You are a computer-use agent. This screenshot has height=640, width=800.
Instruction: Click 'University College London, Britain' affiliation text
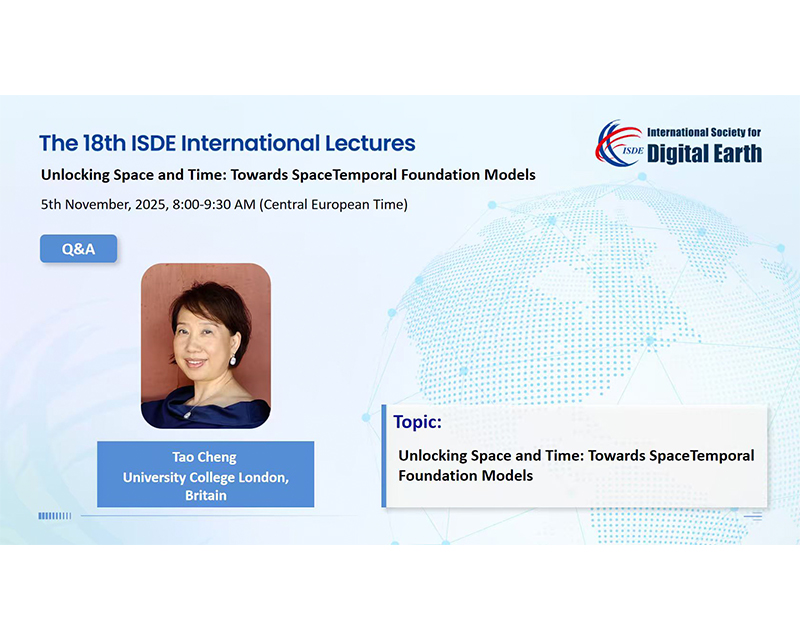point(205,486)
